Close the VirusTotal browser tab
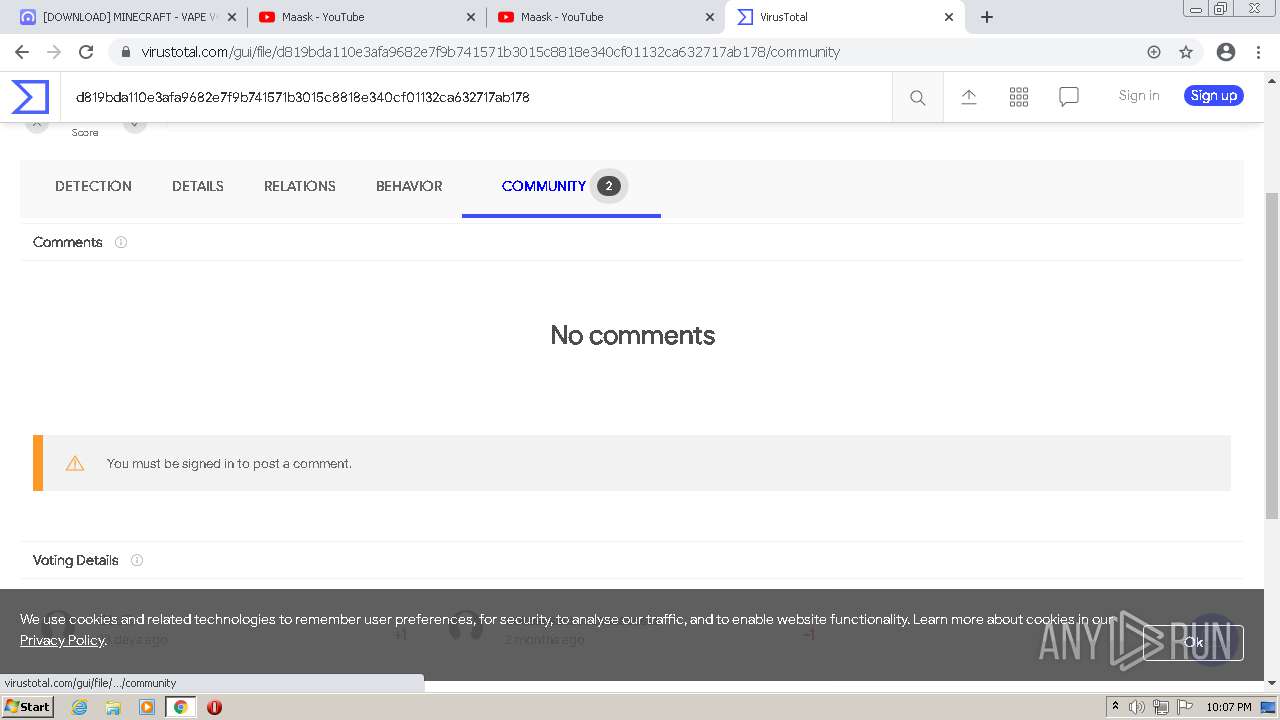The image size is (1280, 720). pos(949,17)
